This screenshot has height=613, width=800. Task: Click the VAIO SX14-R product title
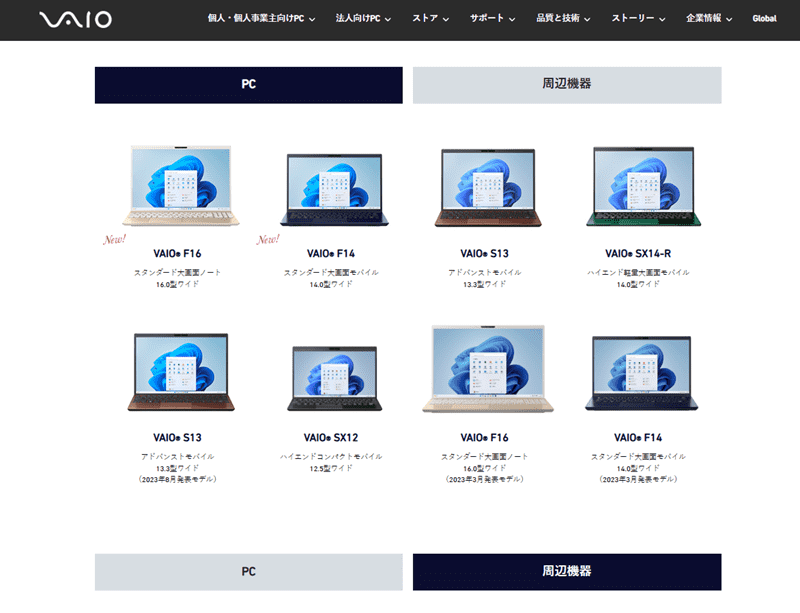(638, 254)
